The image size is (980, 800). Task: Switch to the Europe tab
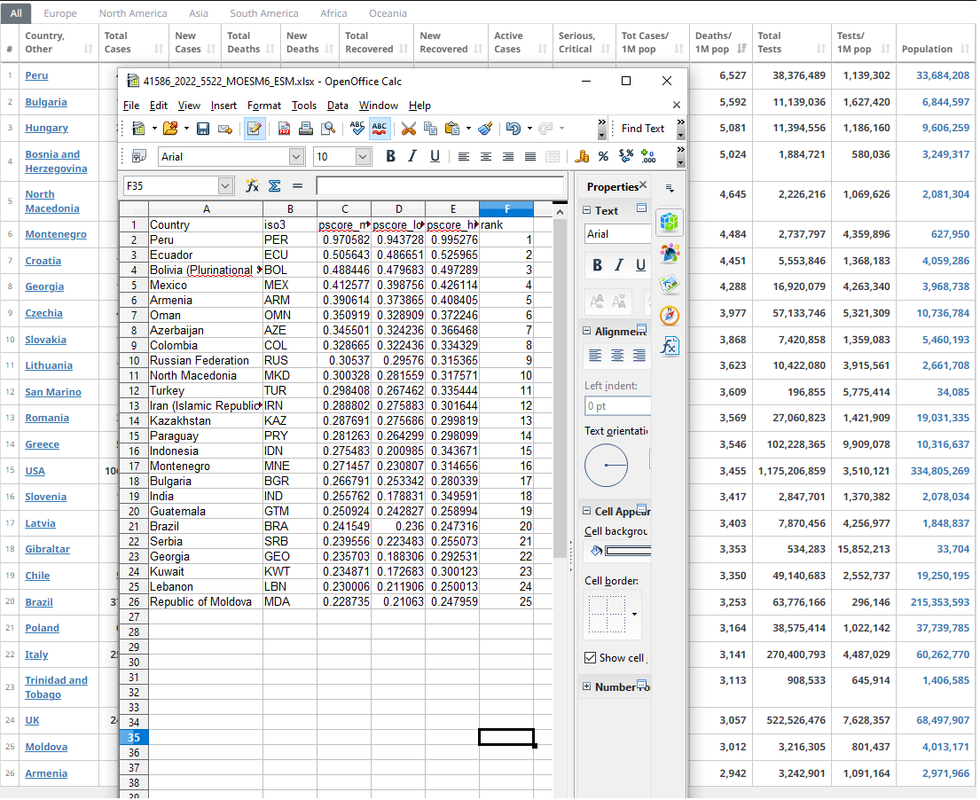(60, 13)
